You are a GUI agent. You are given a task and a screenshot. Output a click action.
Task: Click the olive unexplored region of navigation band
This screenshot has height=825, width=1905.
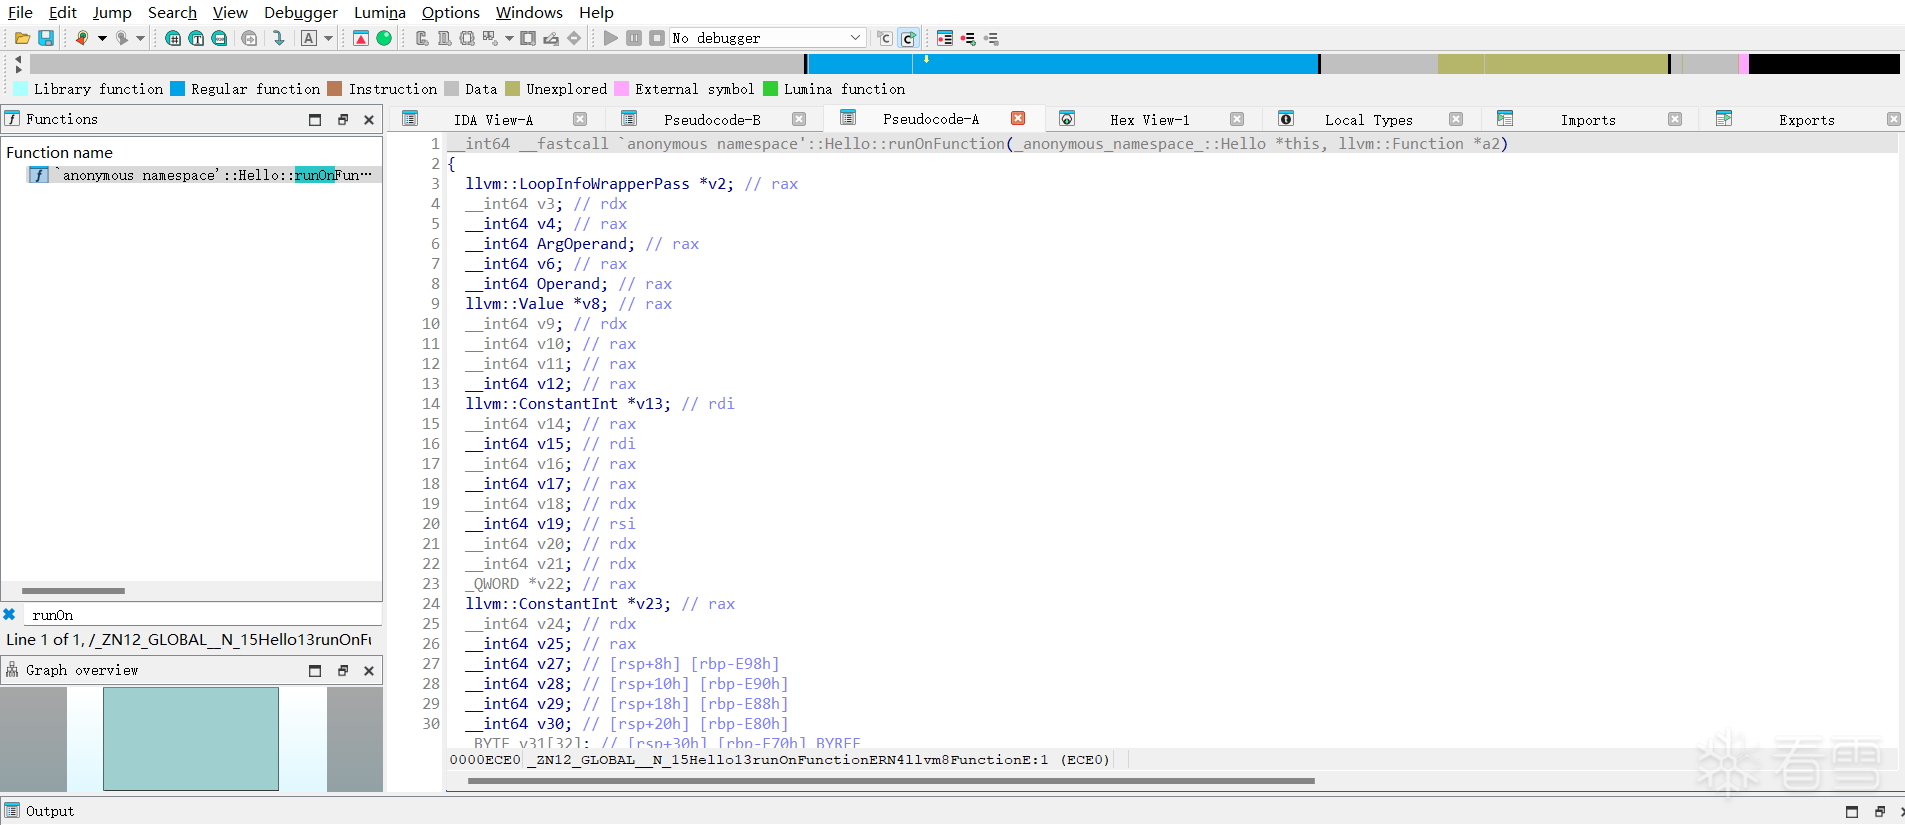tap(1553, 64)
